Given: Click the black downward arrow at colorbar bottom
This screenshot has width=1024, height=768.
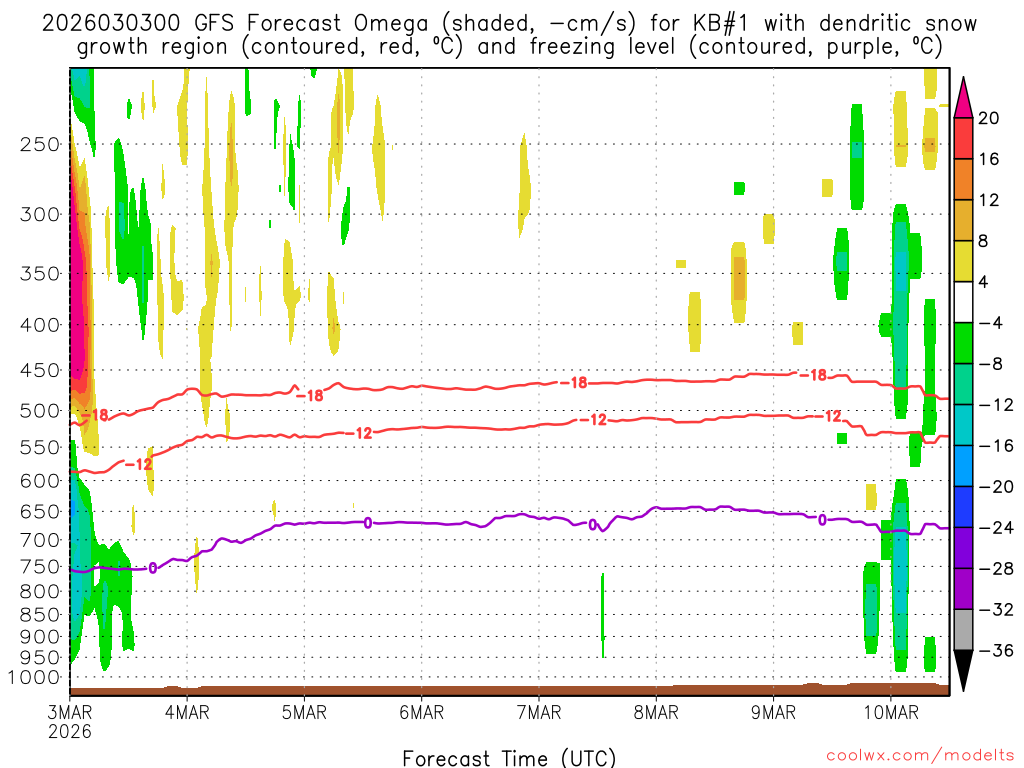Looking at the screenshot, I should click(963, 671).
